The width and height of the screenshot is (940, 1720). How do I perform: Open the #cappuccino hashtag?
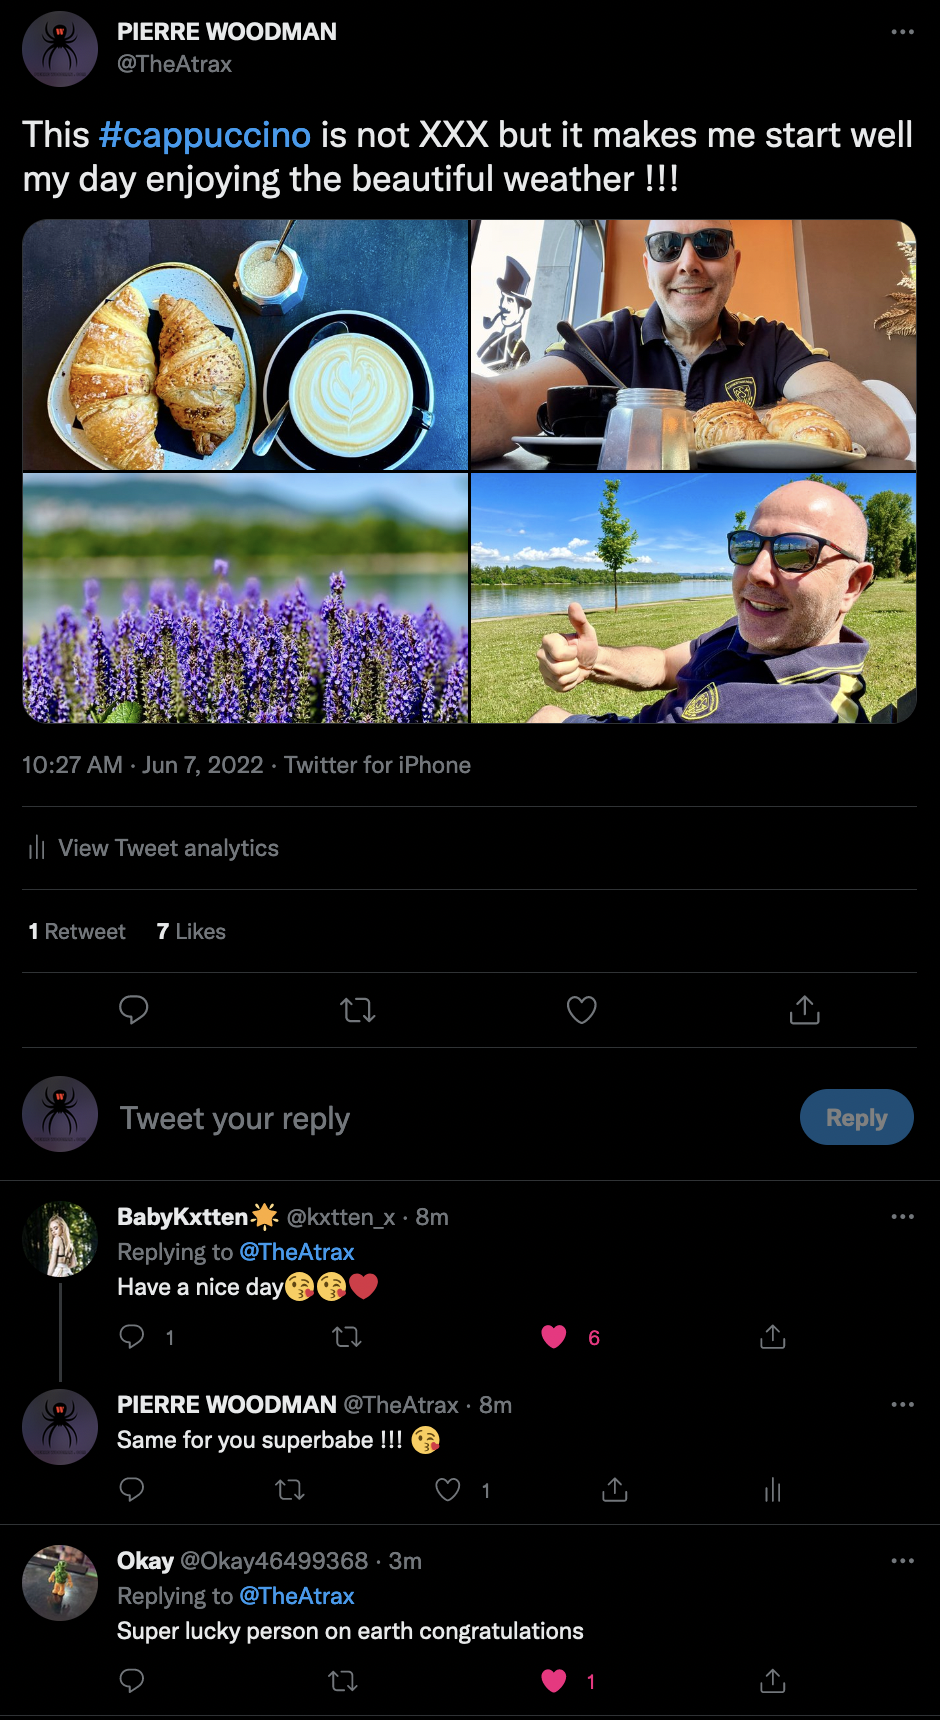[205, 135]
